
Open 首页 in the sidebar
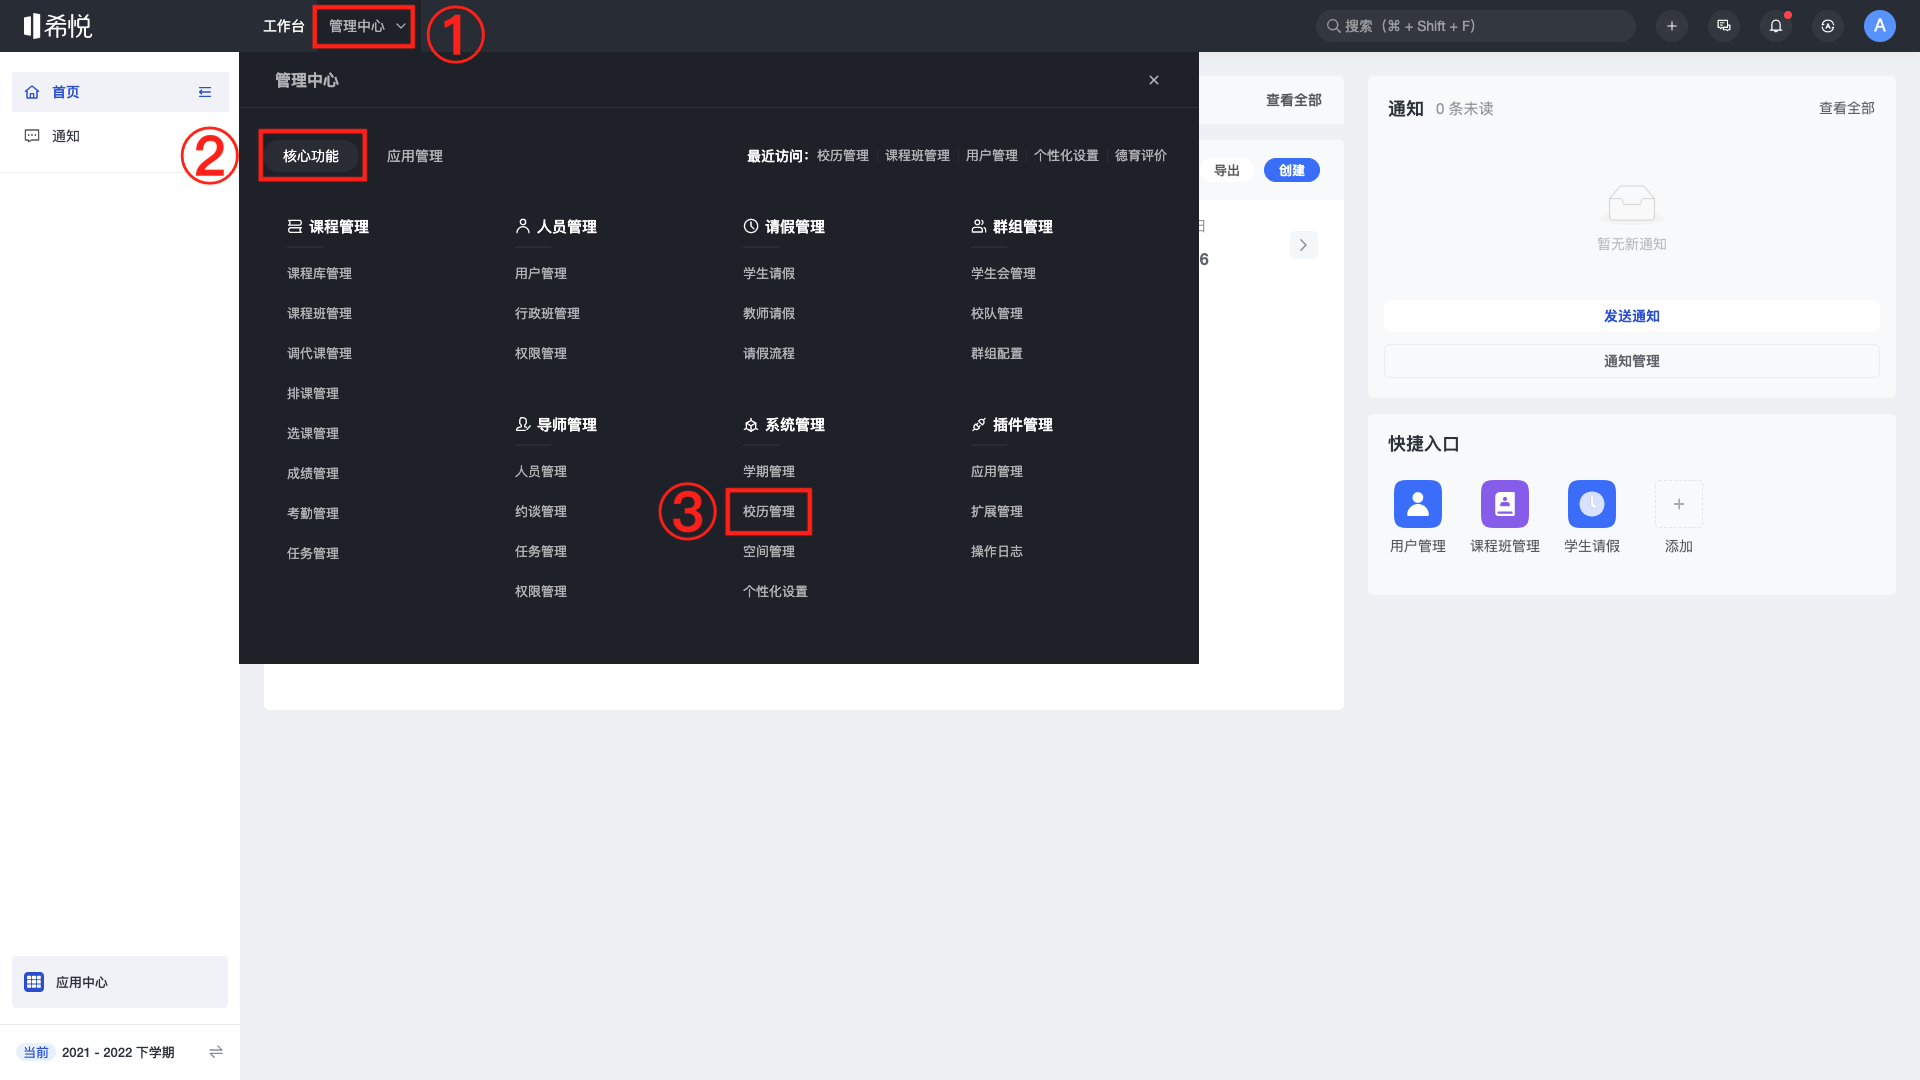point(120,92)
